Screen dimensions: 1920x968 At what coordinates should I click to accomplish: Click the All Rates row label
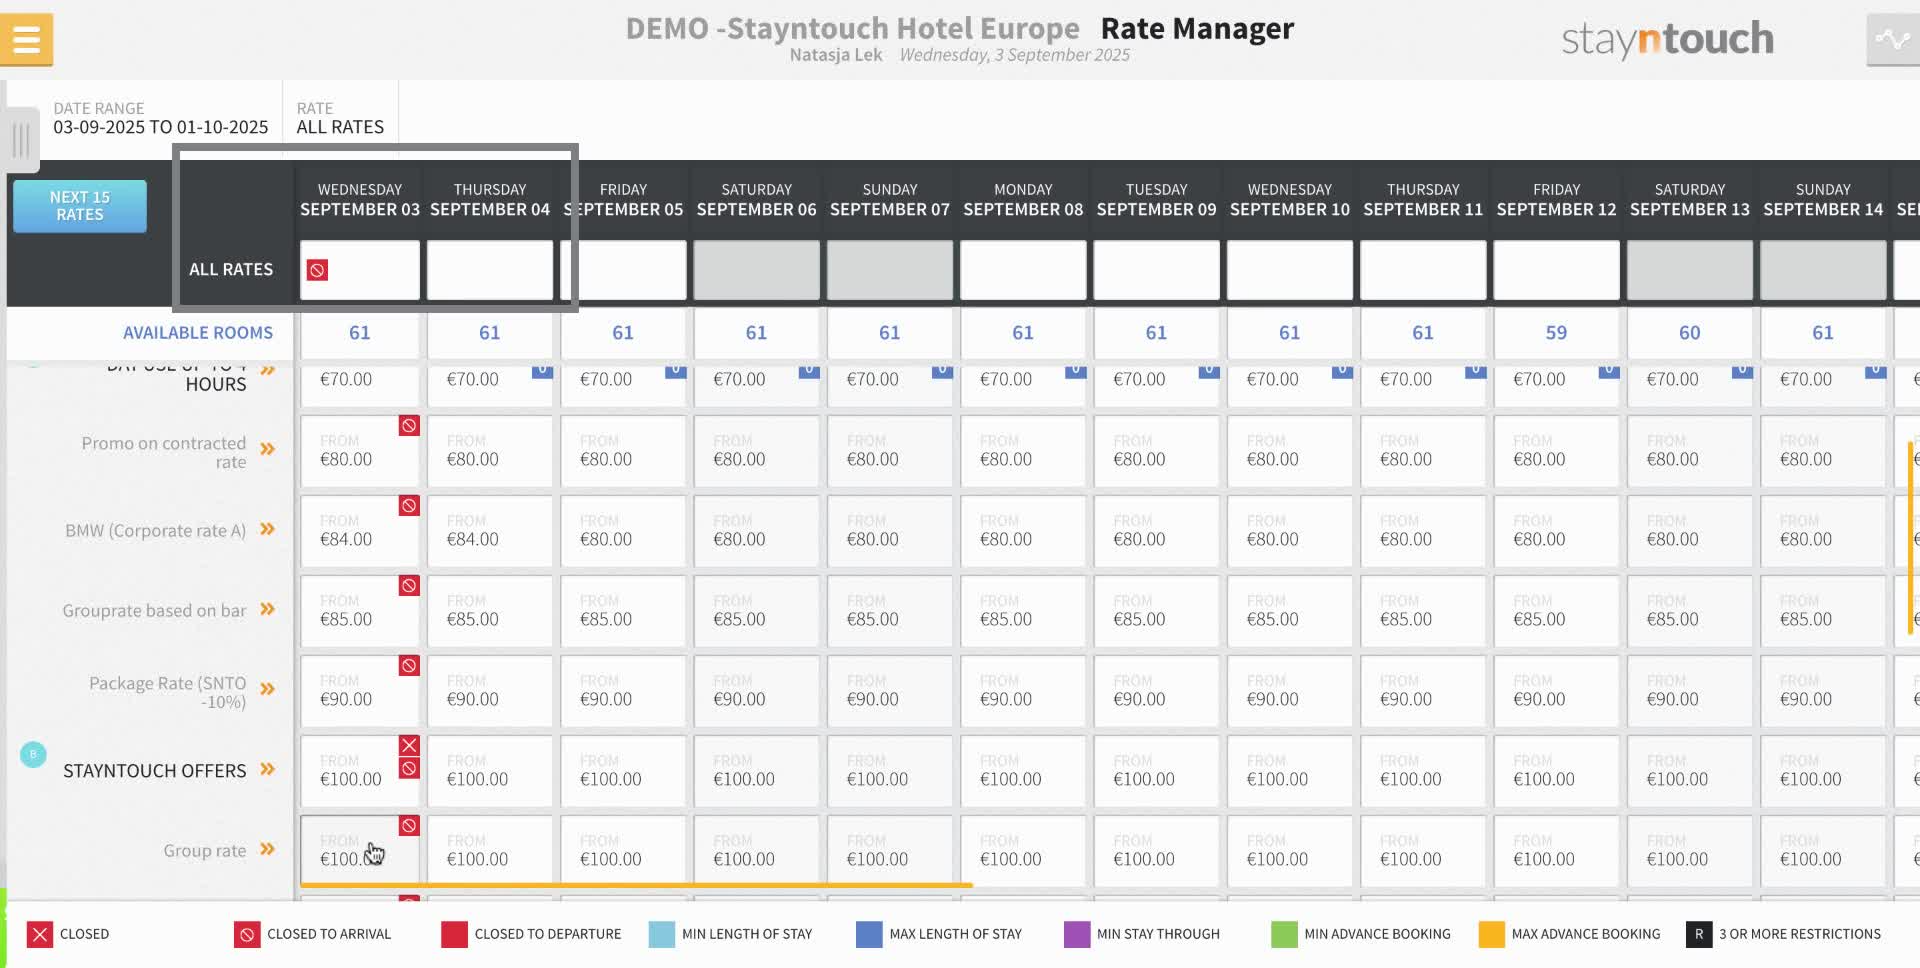pyautogui.click(x=231, y=270)
